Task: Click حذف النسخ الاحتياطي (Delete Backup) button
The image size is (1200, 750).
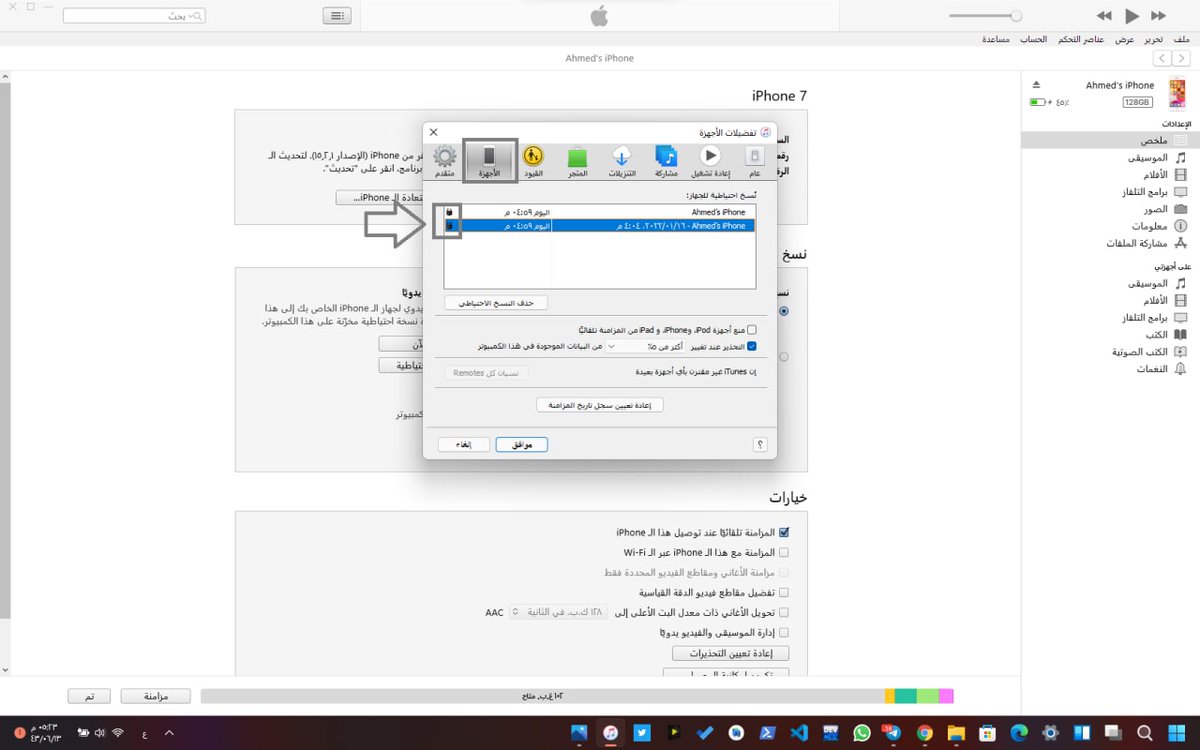Action: click(x=496, y=303)
